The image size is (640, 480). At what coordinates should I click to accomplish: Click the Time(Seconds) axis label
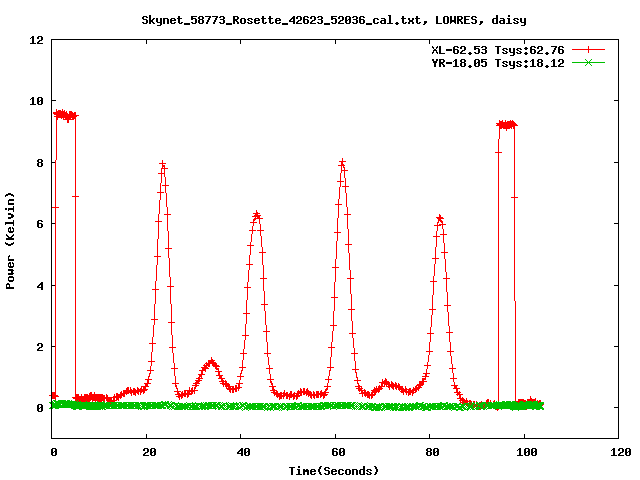(334, 471)
